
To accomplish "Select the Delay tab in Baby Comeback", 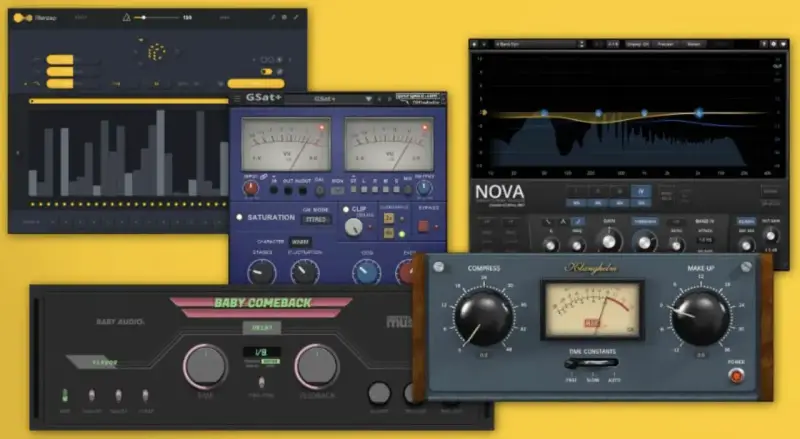I will (x=262, y=328).
